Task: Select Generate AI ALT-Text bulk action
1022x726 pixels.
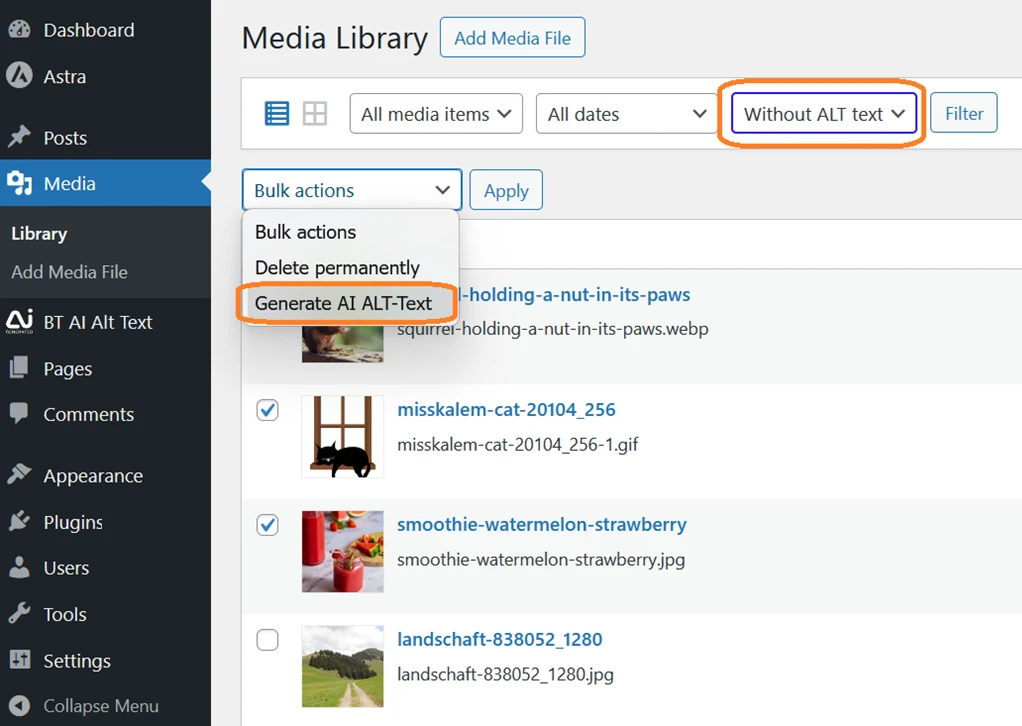Action: pyautogui.click(x=347, y=301)
